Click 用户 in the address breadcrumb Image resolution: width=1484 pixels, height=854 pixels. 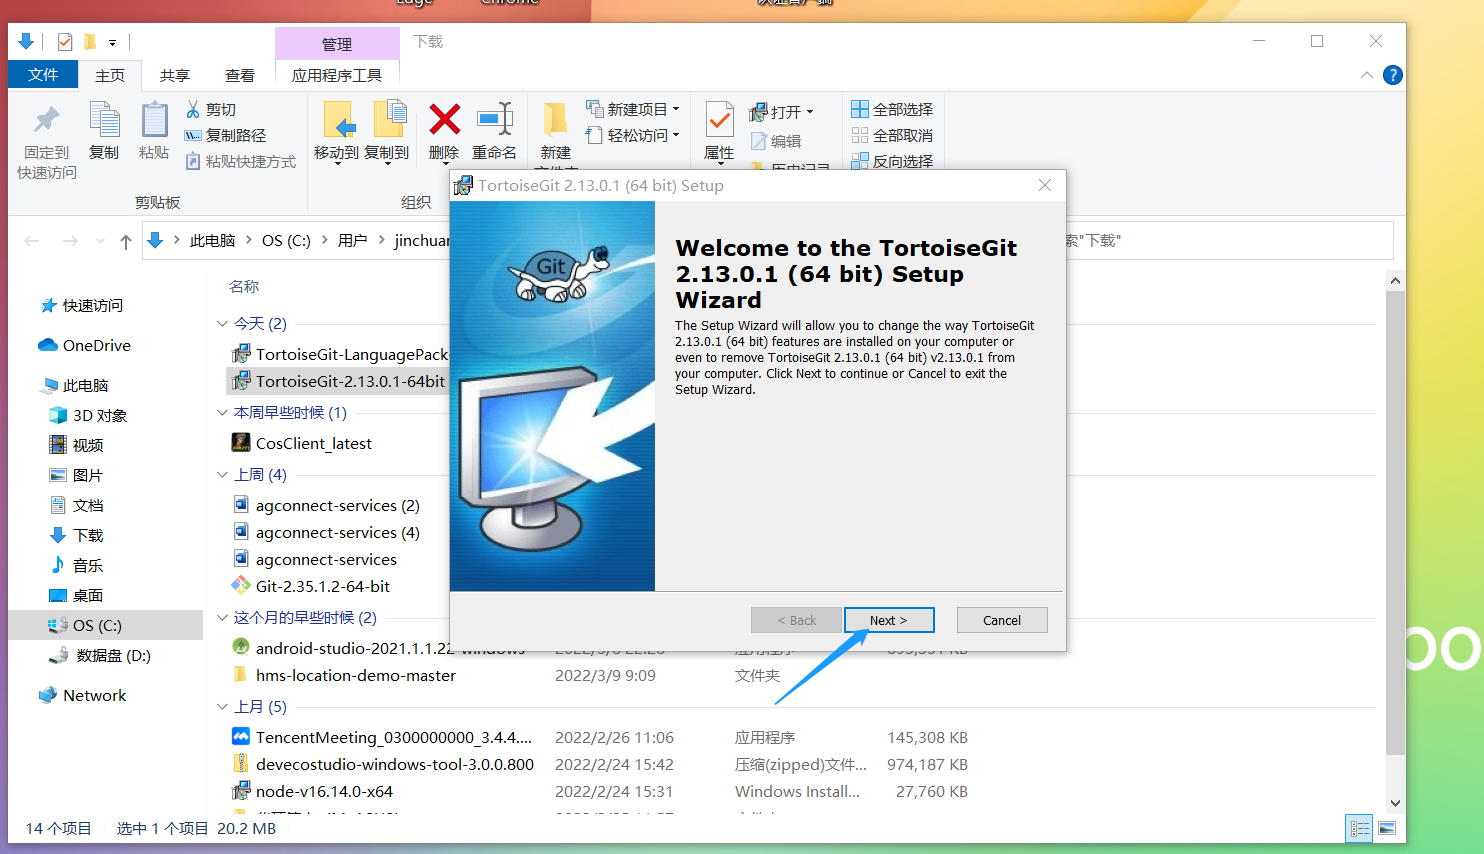(x=352, y=241)
